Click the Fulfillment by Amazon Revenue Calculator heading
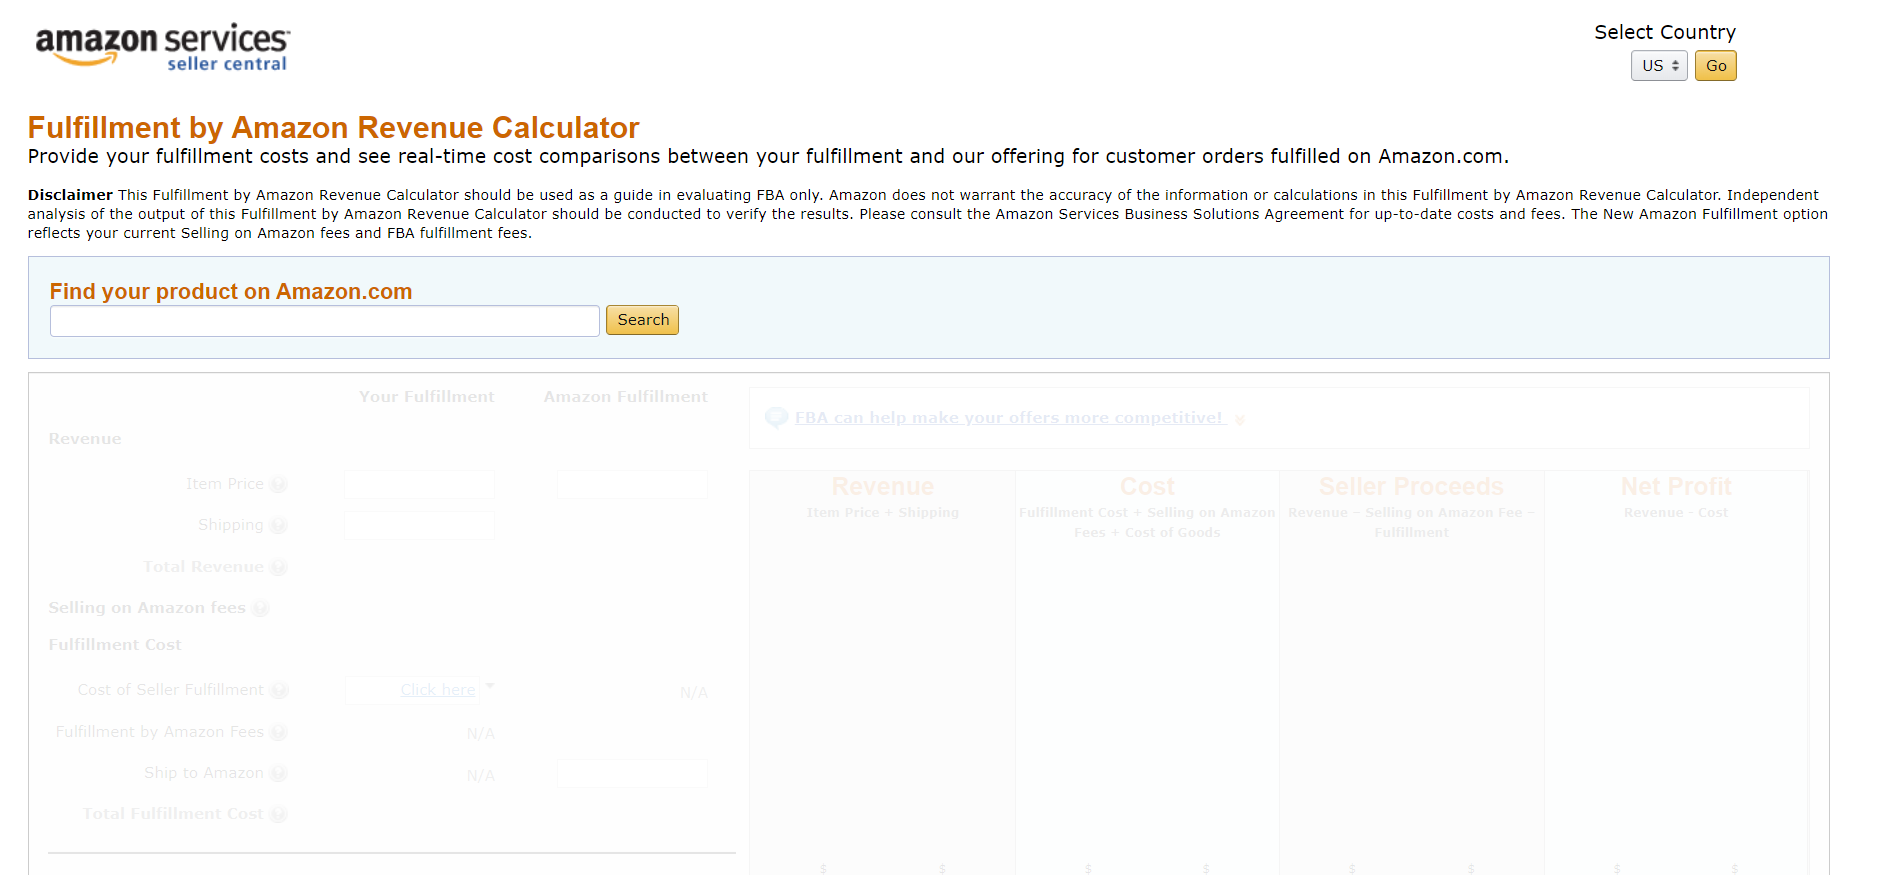This screenshot has height=875, width=1881. point(333,128)
